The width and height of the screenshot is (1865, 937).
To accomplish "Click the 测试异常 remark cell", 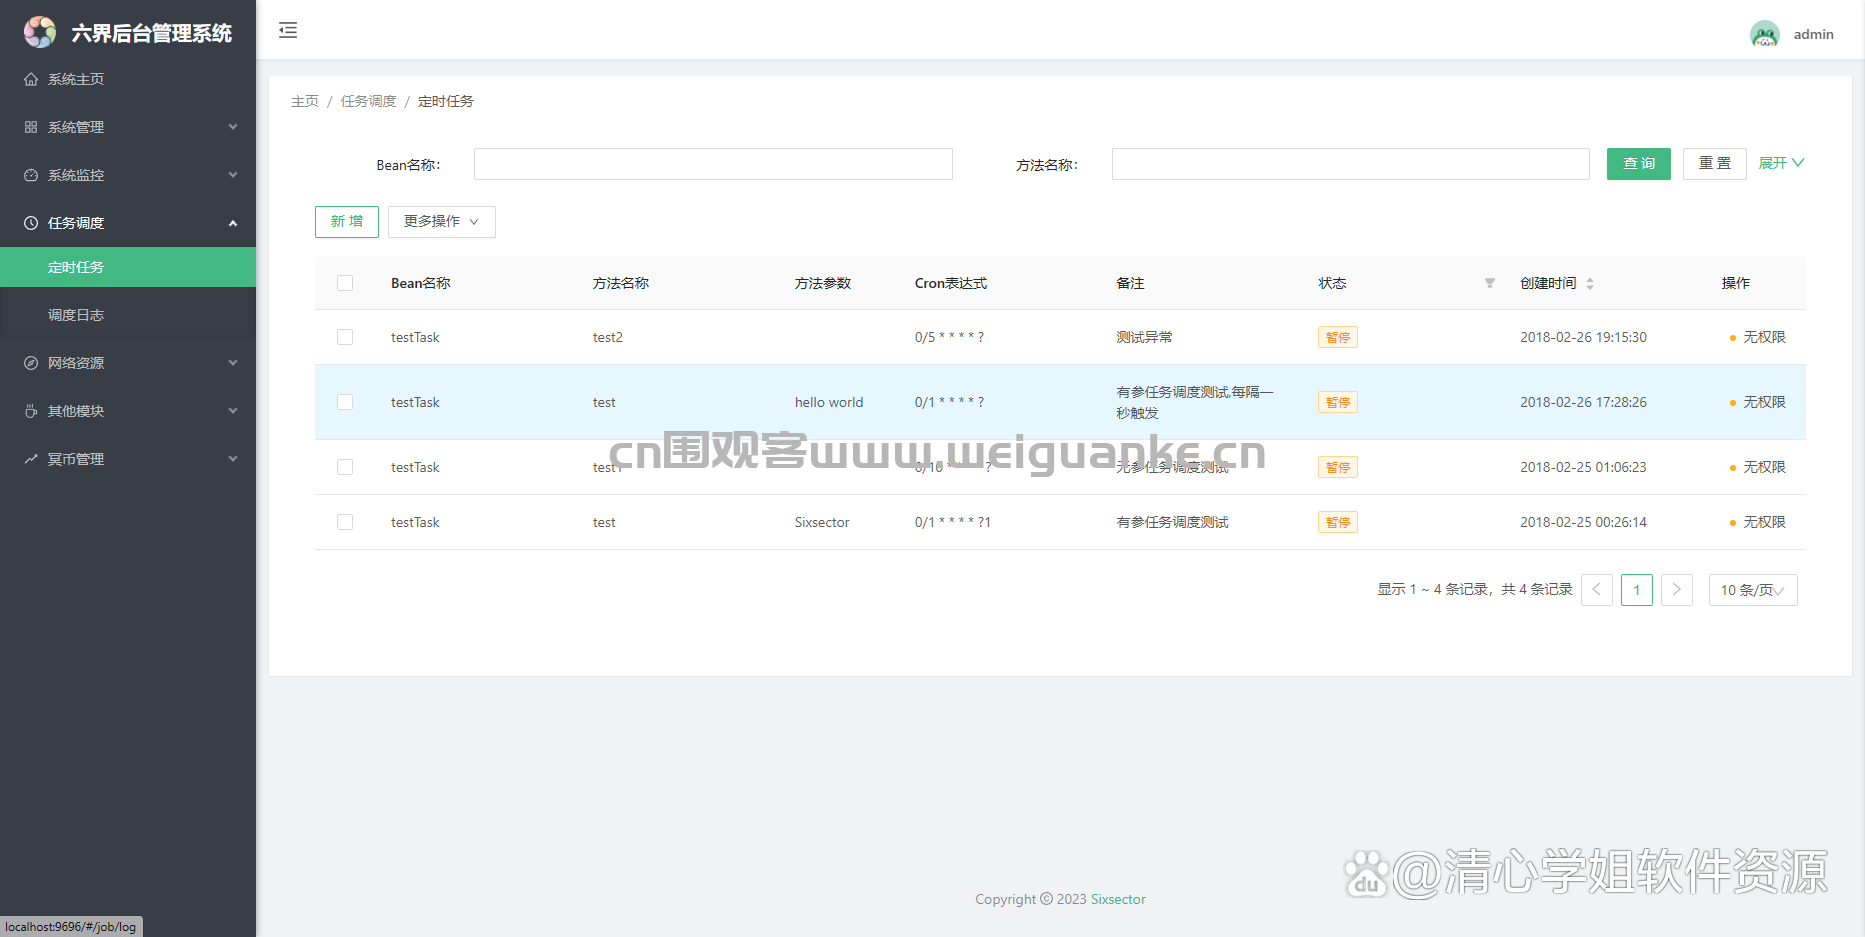I will 1145,337.
